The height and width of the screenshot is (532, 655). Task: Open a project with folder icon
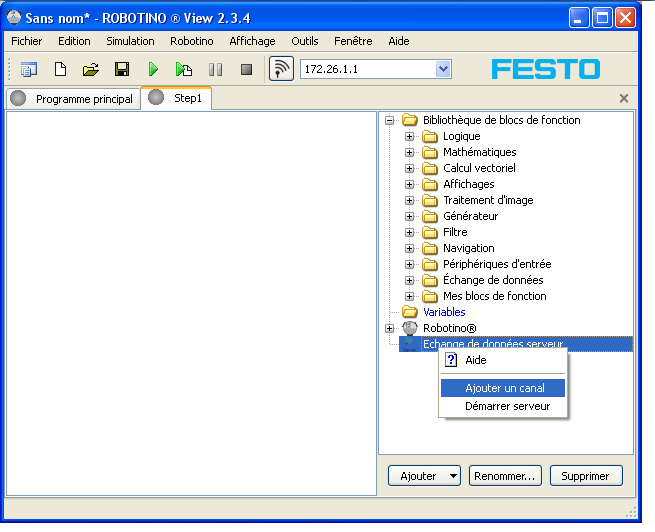91,69
